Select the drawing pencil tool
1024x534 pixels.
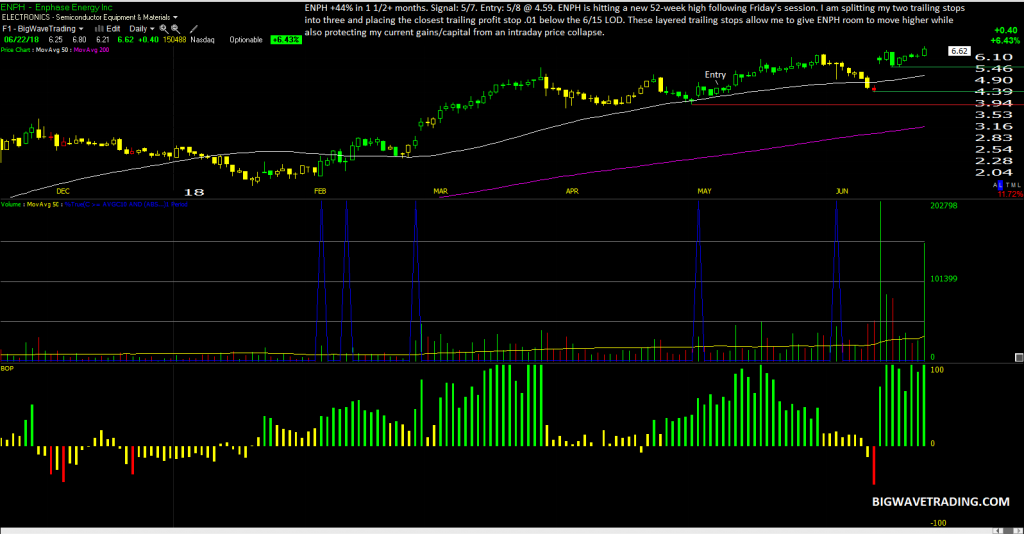193,29
